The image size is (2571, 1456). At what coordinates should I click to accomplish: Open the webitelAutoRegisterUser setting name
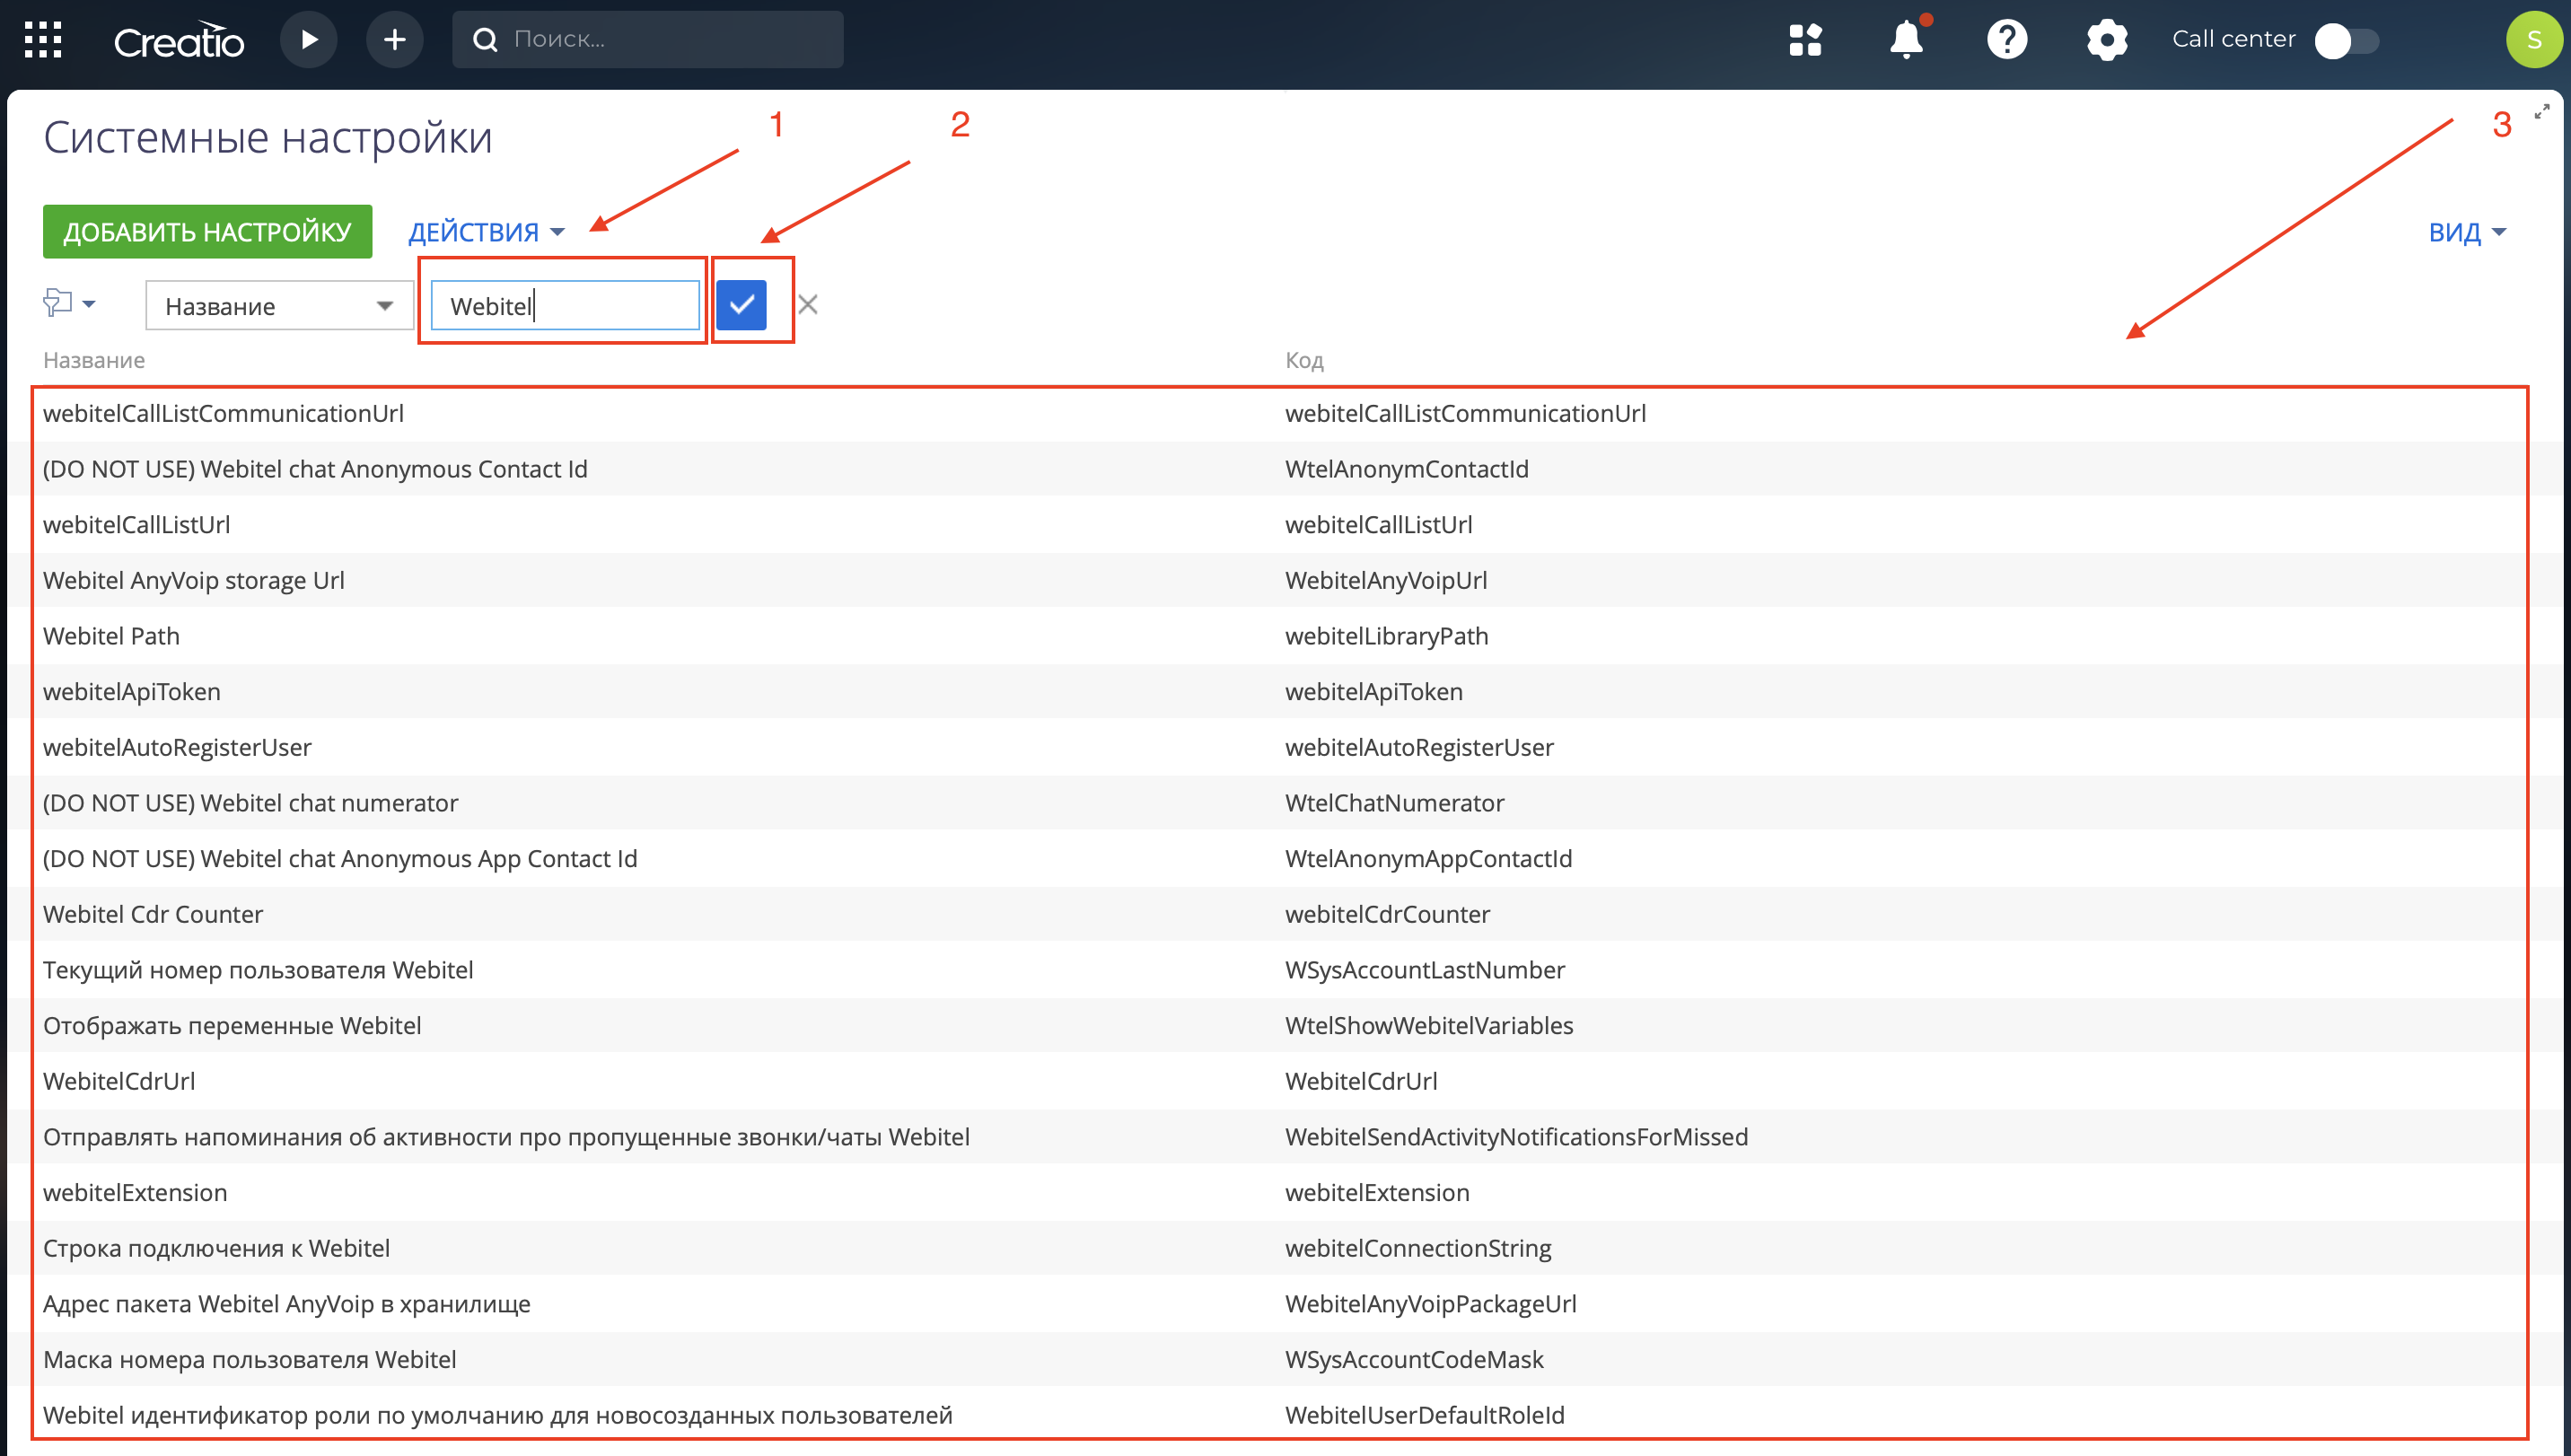tap(177, 748)
